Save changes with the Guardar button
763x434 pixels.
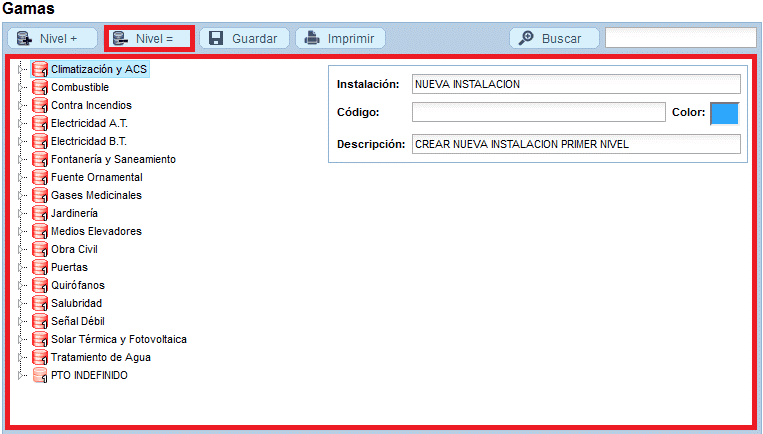[x=244, y=39]
